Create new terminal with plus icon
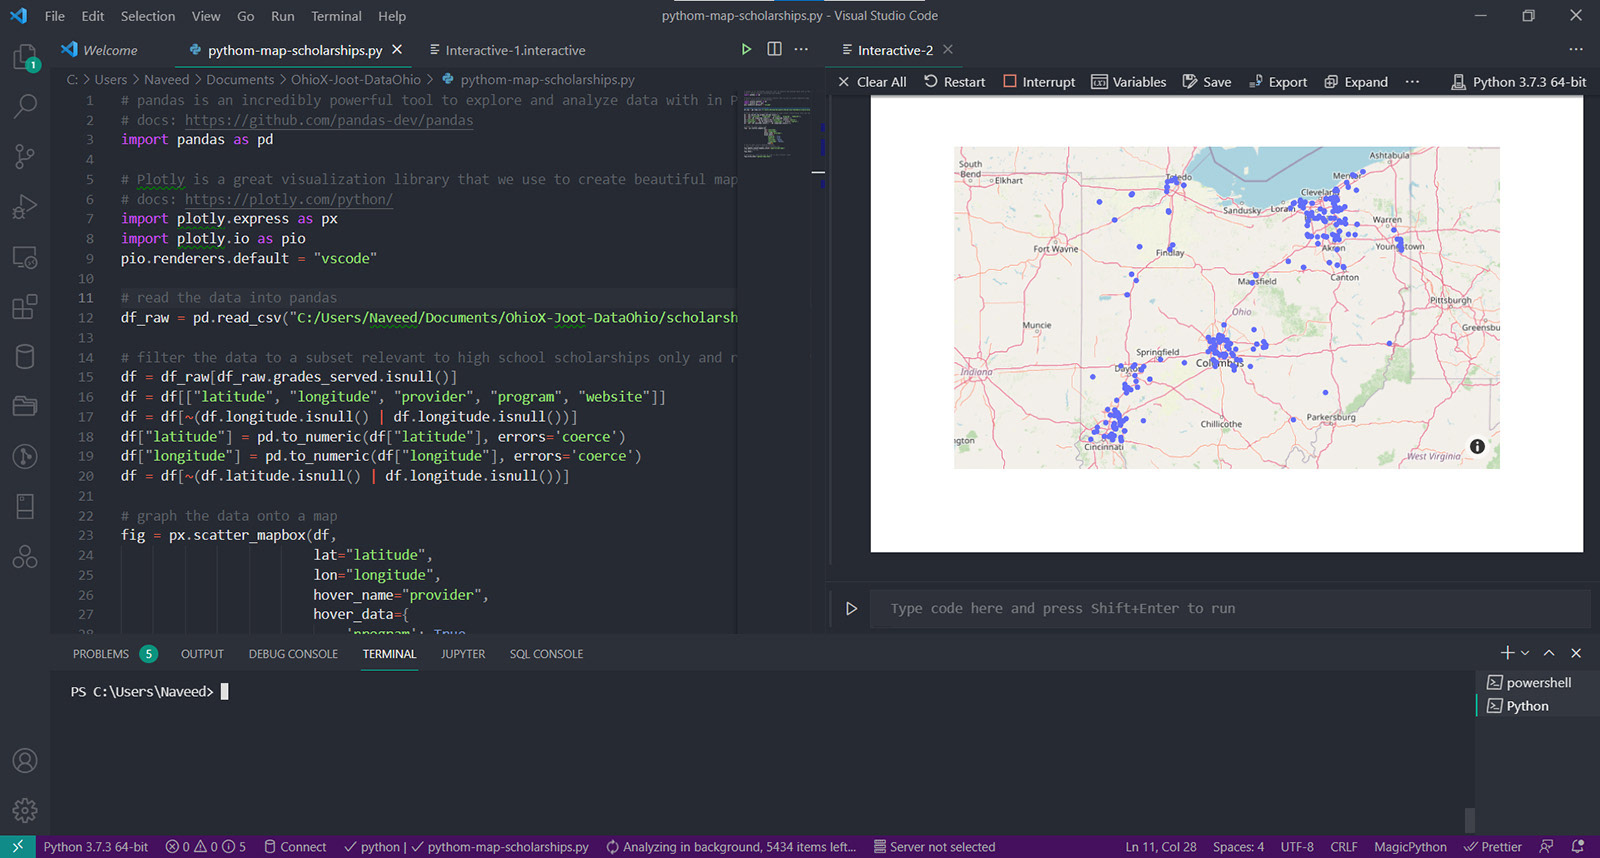The image size is (1600, 858). click(x=1507, y=653)
